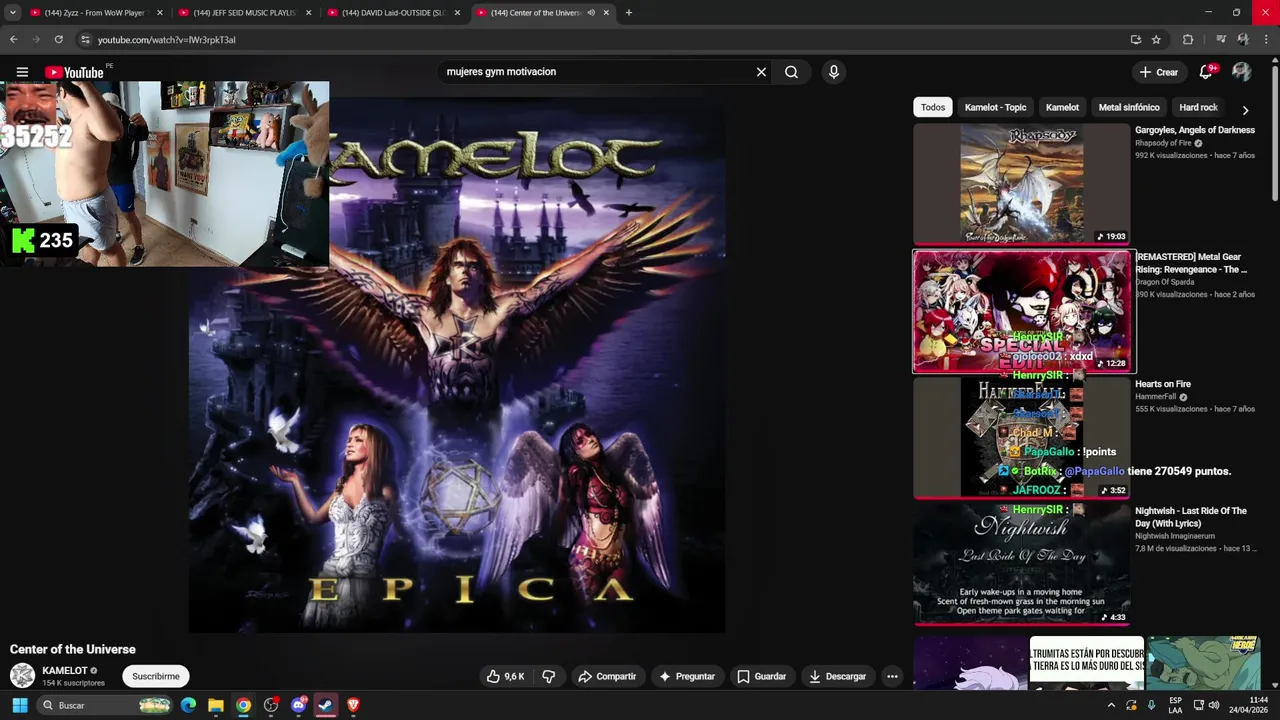Open more actions three-dot menu below video

(x=892, y=676)
